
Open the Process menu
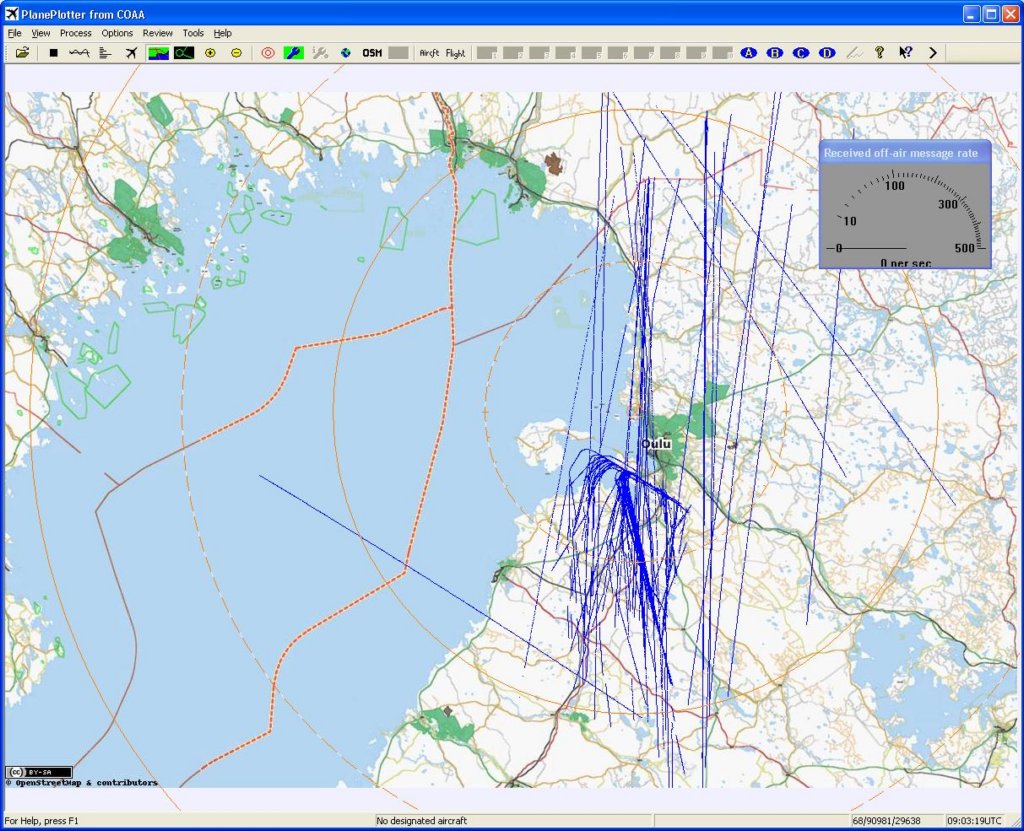tap(76, 33)
